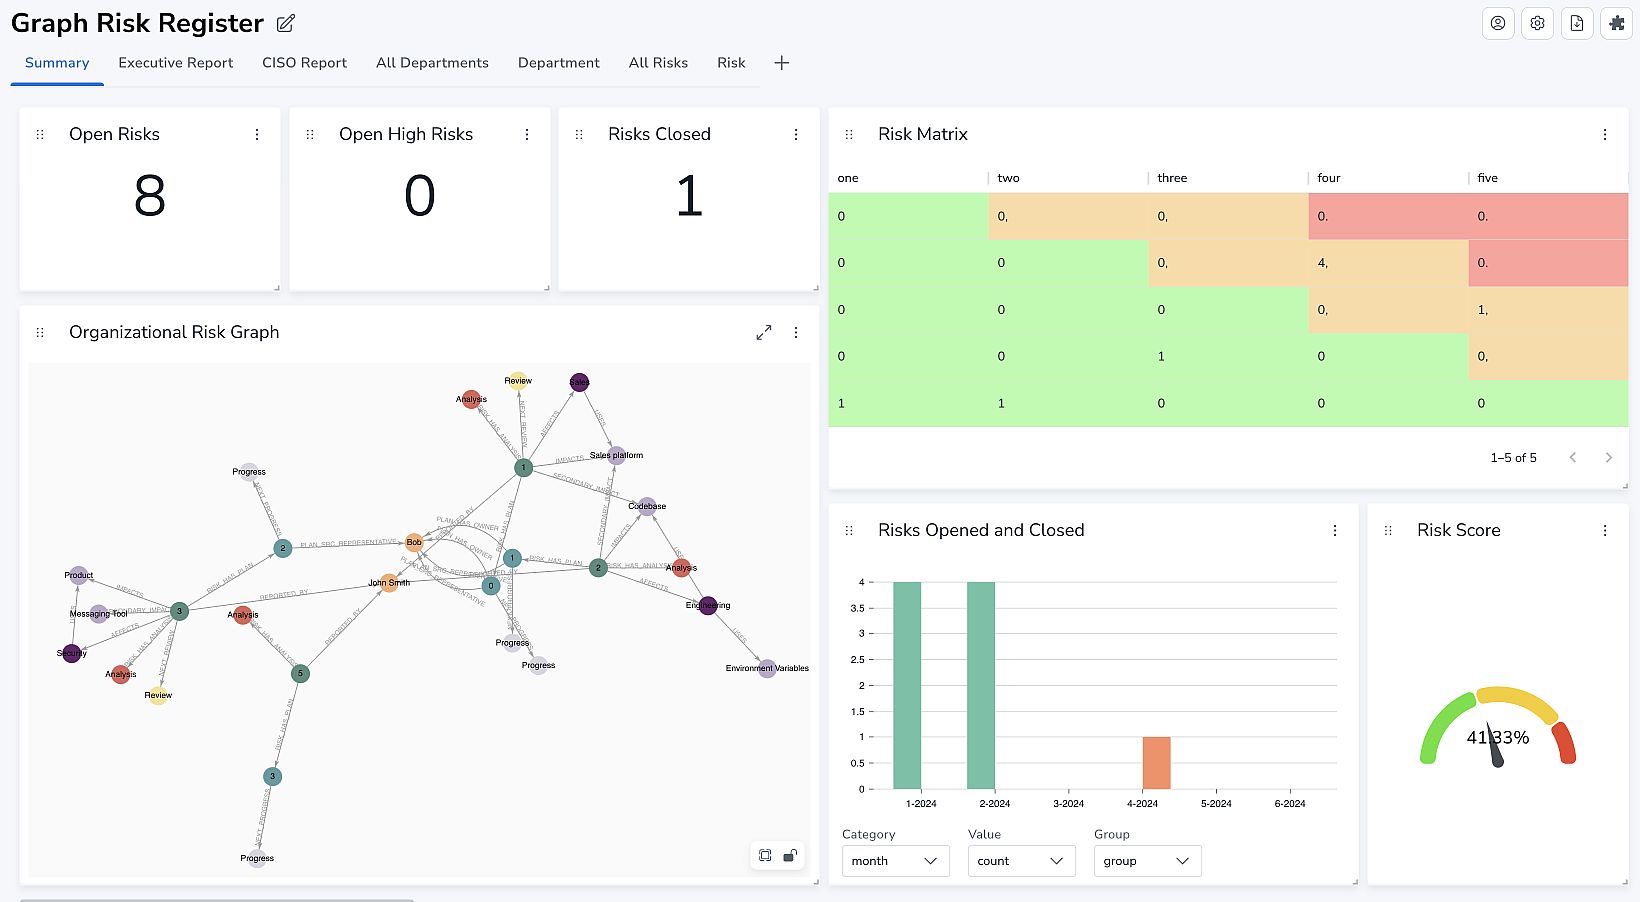This screenshot has width=1640, height=902.
Task: Click the 2-2024 green bar
Action: (x=981, y=685)
